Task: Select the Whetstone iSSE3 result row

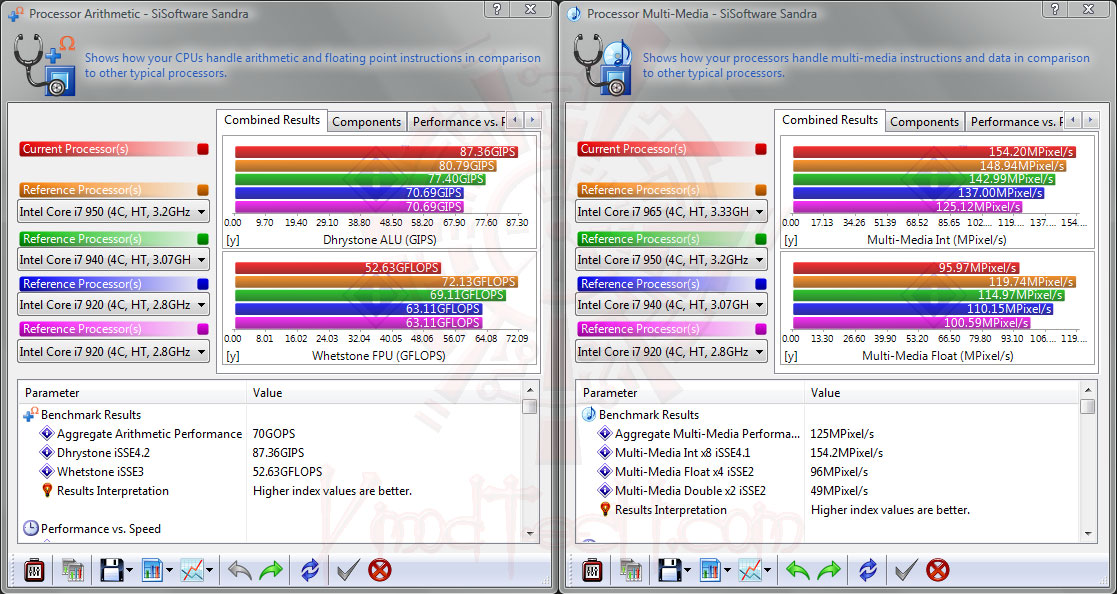Action: (x=271, y=471)
